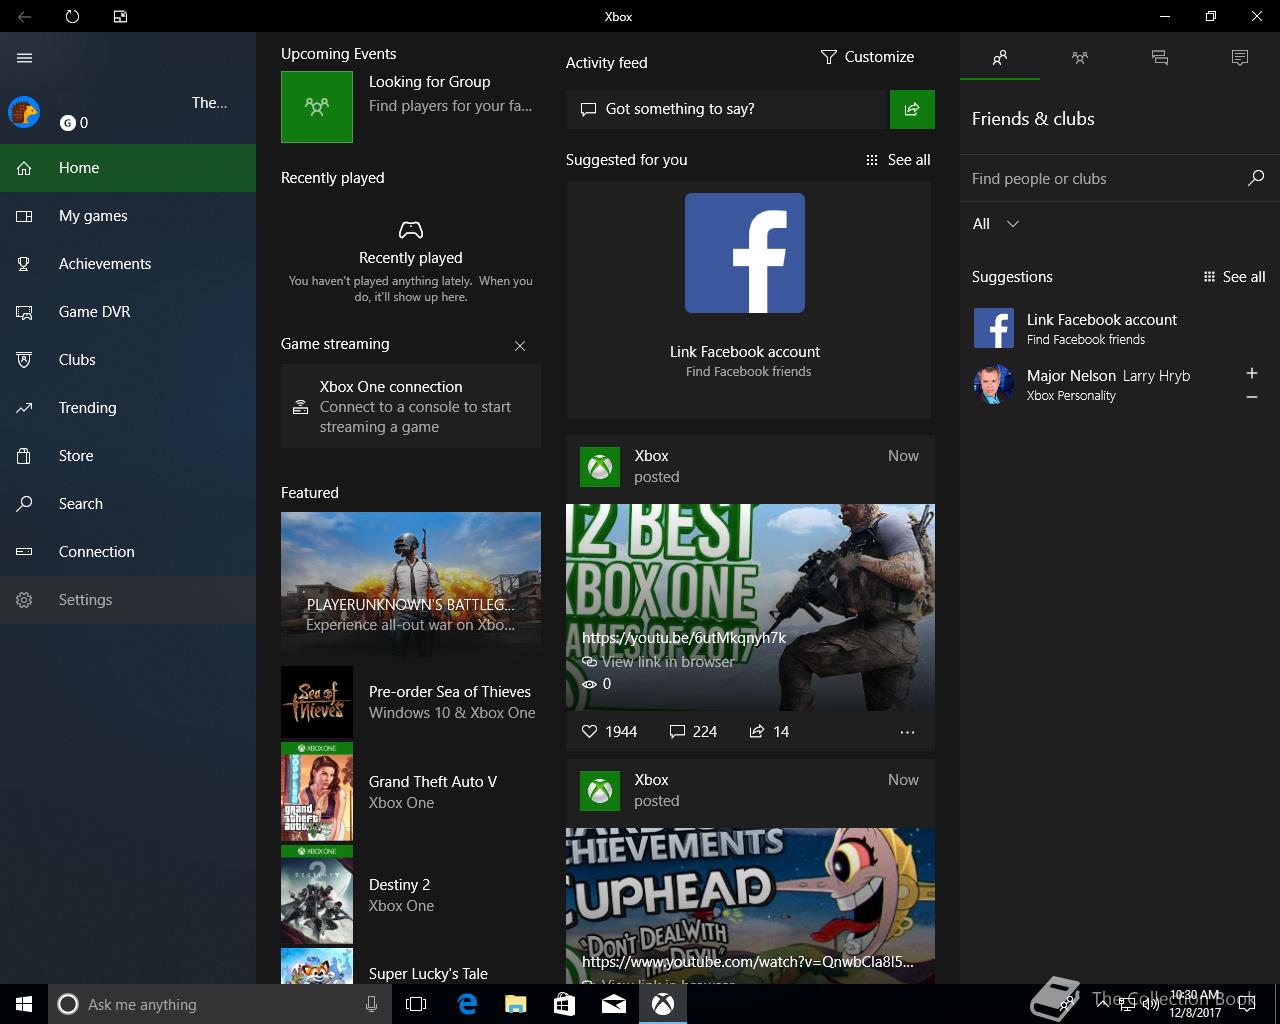Open comments showing 224
Viewport: 1280px width, 1024px height.
click(x=693, y=732)
